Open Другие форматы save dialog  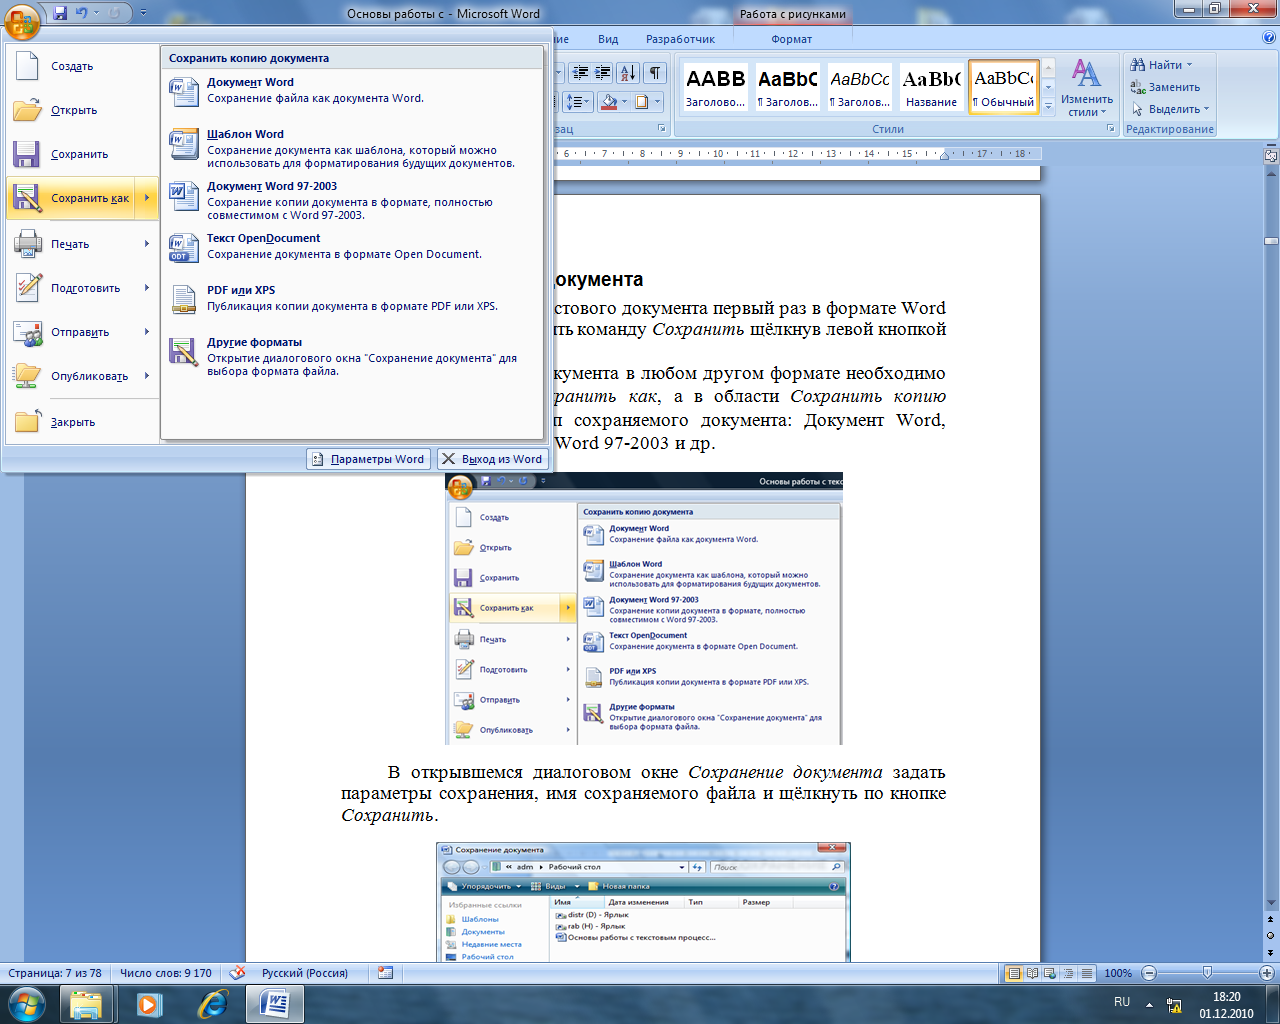point(352,357)
